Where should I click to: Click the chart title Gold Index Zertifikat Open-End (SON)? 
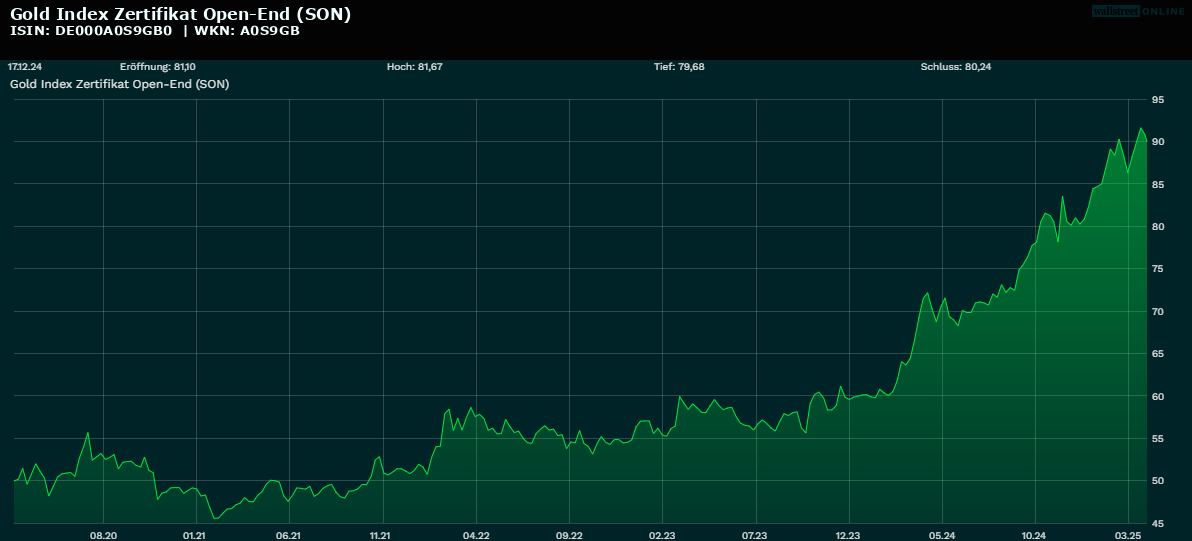[x=180, y=14]
